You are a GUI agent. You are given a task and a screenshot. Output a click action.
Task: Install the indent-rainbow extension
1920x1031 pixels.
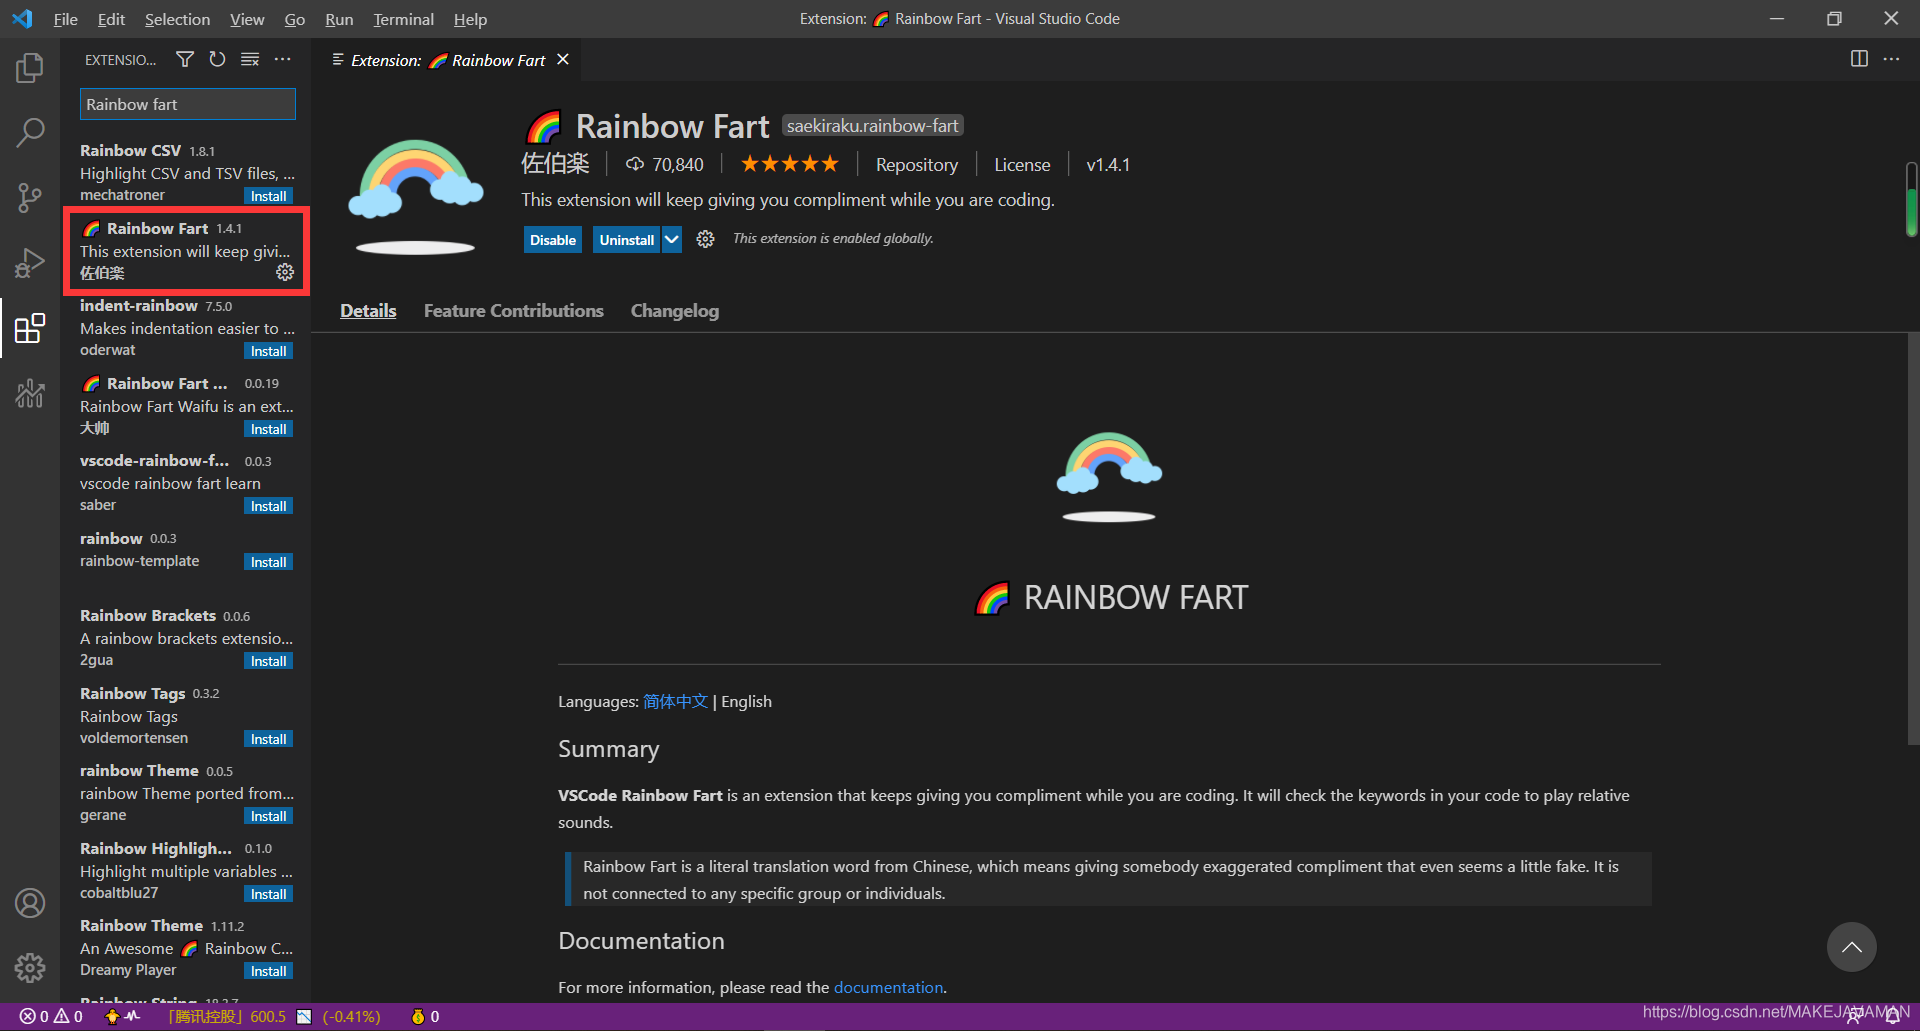click(x=268, y=351)
